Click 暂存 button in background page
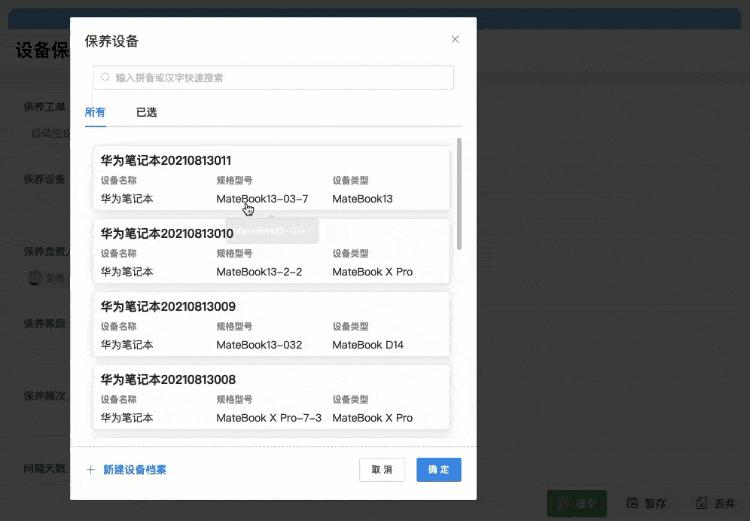750x521 pixels. [647, 503]
